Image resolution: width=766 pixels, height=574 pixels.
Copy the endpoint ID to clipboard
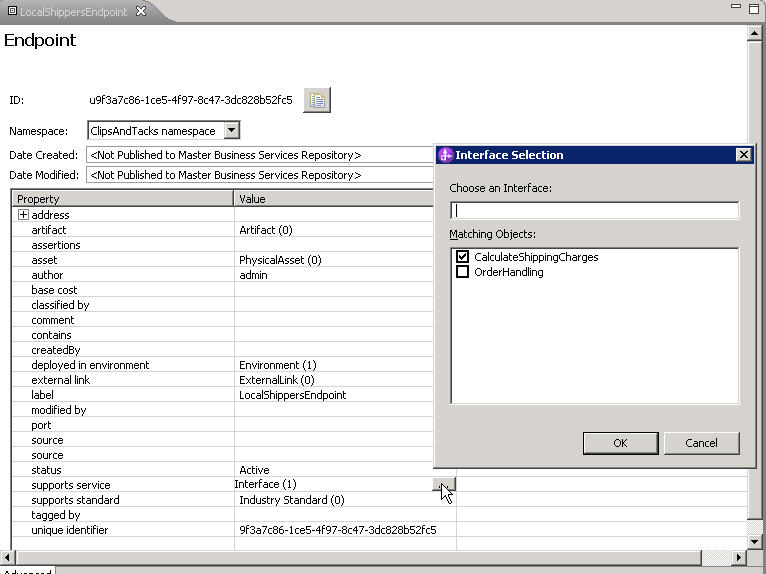click(317, 100)
